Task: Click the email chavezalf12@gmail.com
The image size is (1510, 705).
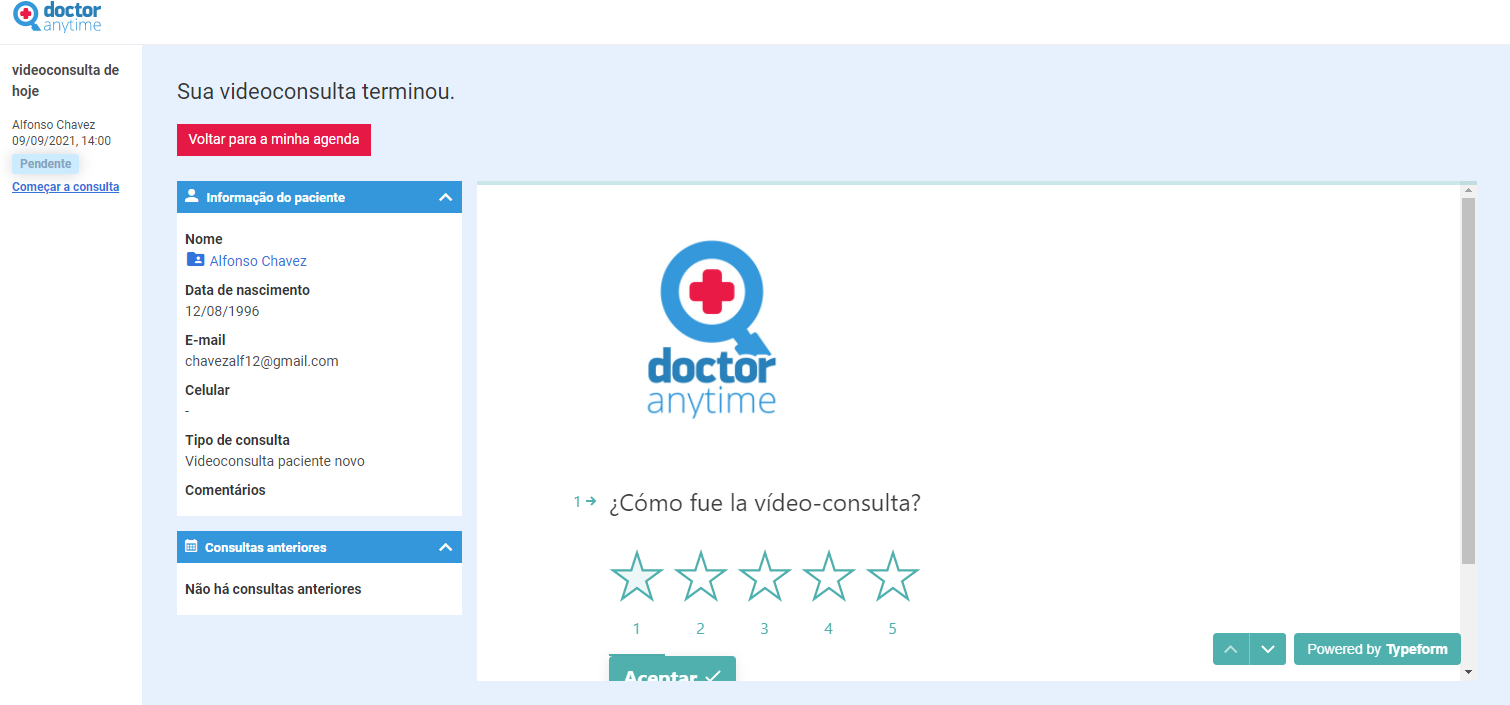Action: tap(262, 361)
